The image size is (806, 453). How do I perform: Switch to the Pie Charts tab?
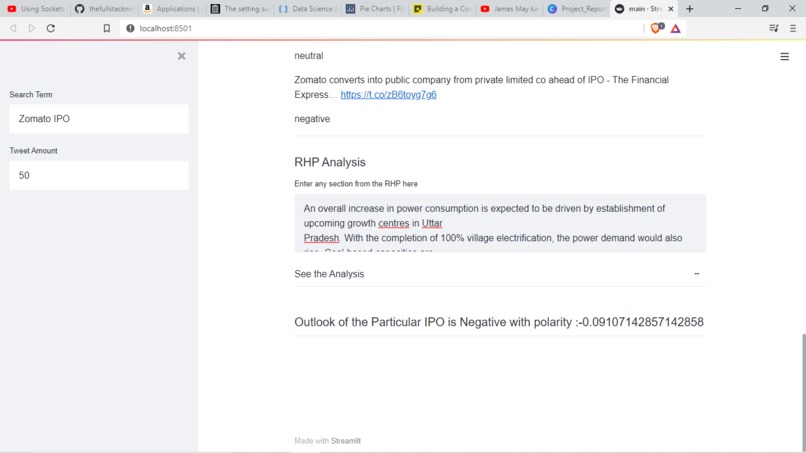(375, 9)
